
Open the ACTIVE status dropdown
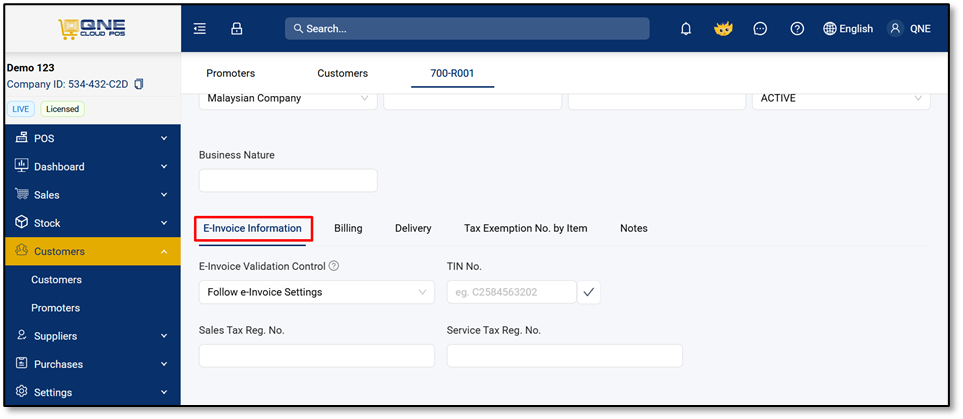click(x=841, y=100)
